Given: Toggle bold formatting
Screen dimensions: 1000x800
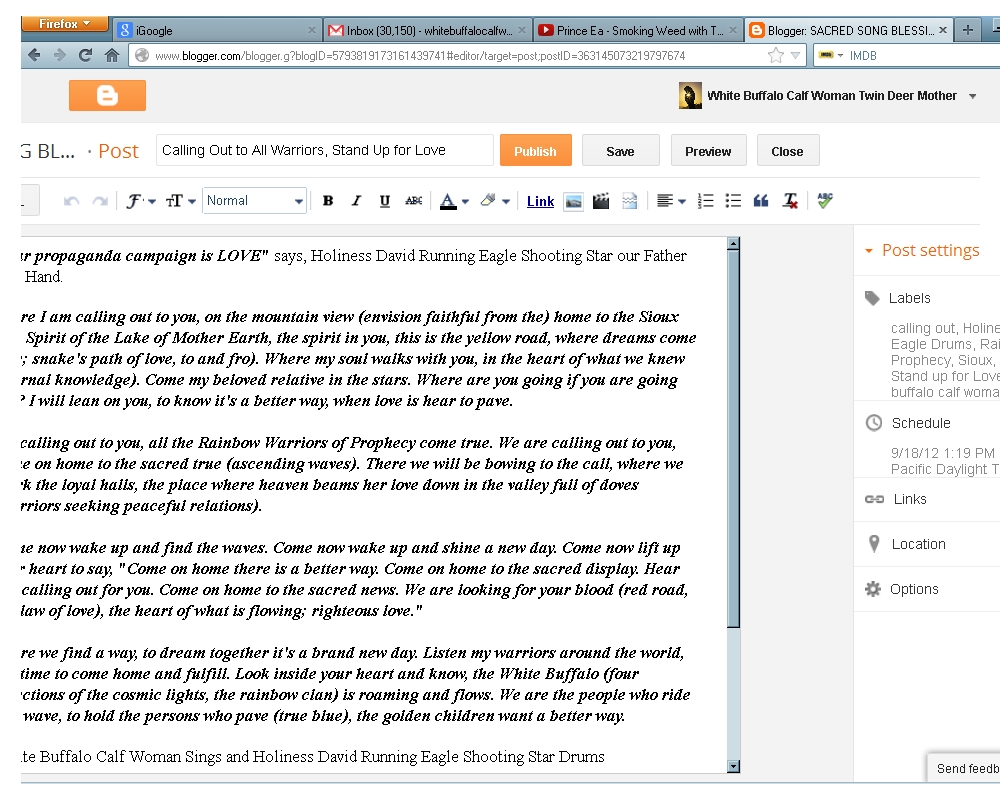Looking at the screenshot, I should click(328, 201).
